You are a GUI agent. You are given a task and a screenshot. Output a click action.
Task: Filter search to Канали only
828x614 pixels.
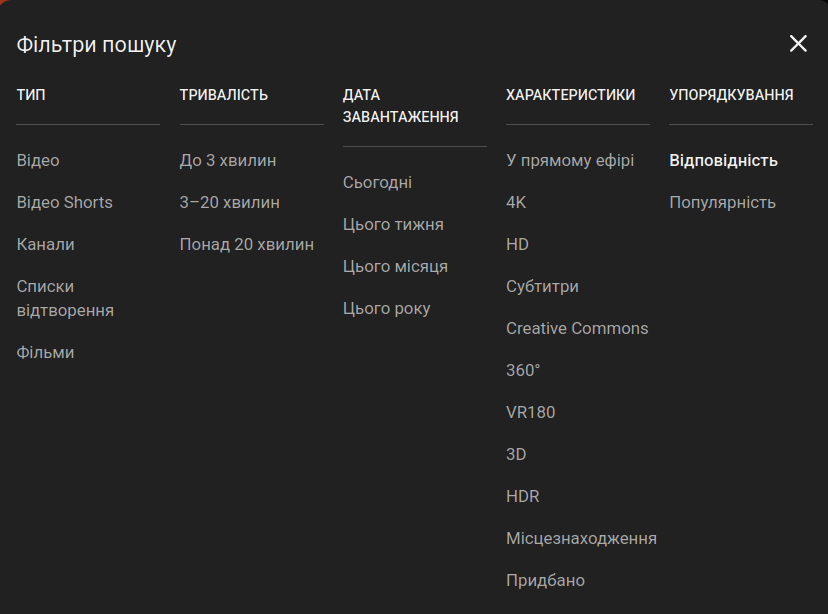tap(45, 245)
